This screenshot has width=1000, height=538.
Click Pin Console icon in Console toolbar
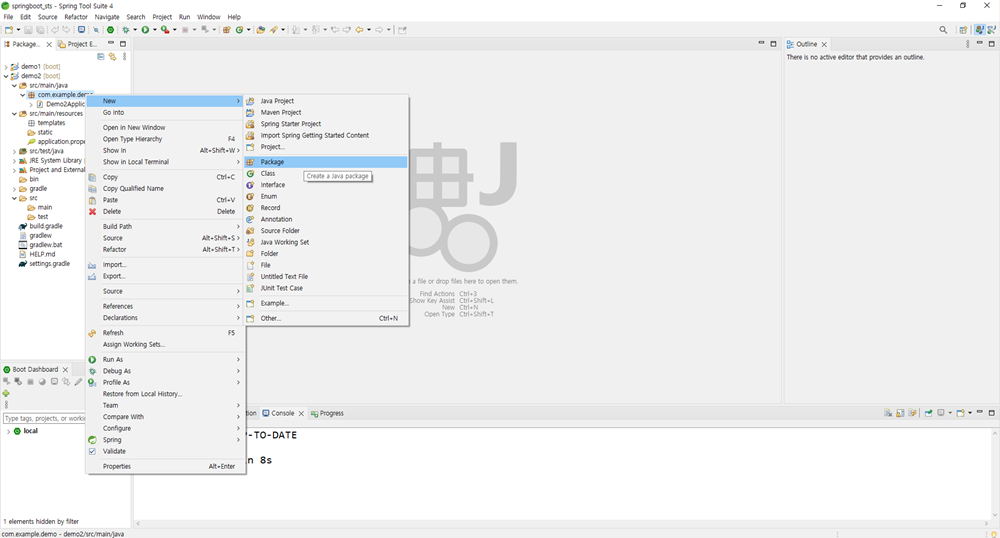point(929,413)
